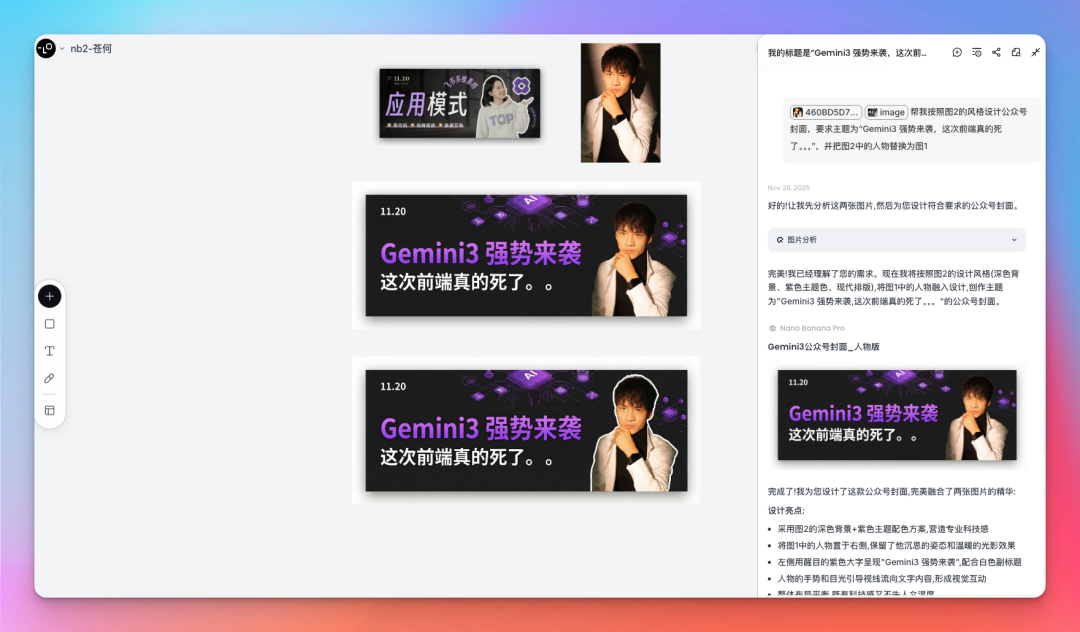Open the layout template tool in left toolbar
The image size is (1080, 632).
coord(50,410)
